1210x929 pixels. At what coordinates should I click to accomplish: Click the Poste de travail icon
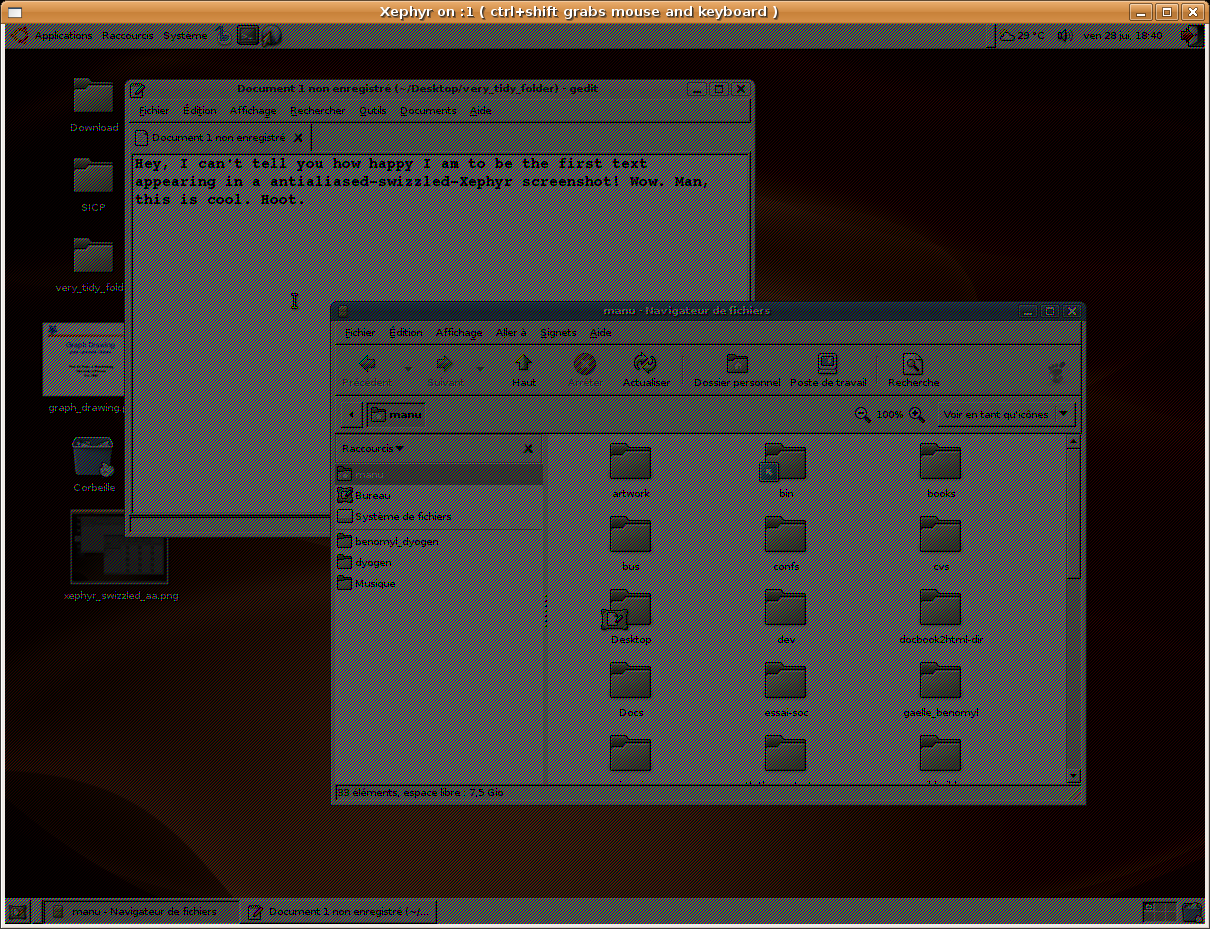[827, 366]
